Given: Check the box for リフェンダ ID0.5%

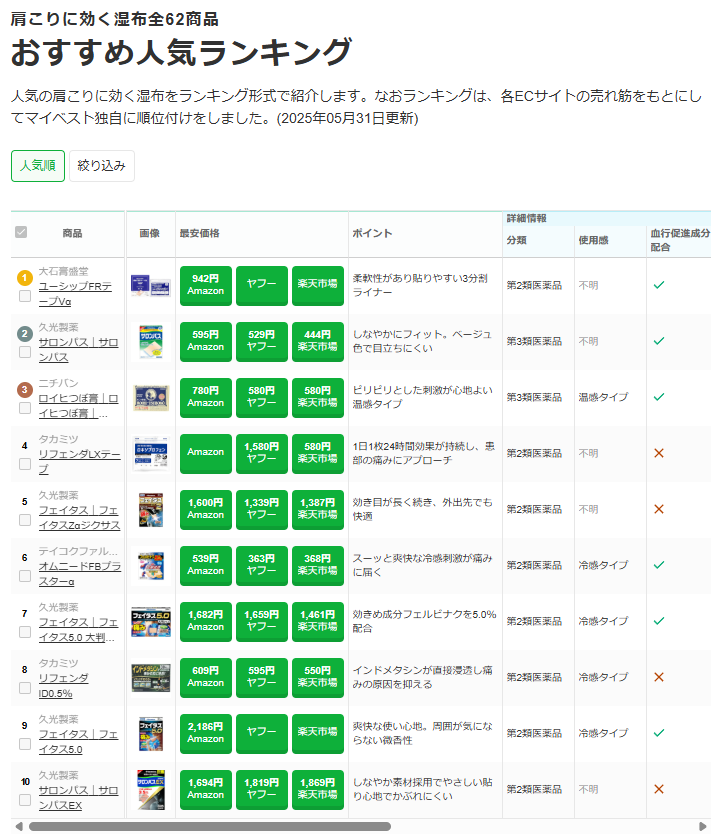Looking at the screenshot, I should click(x=25, y=688).
